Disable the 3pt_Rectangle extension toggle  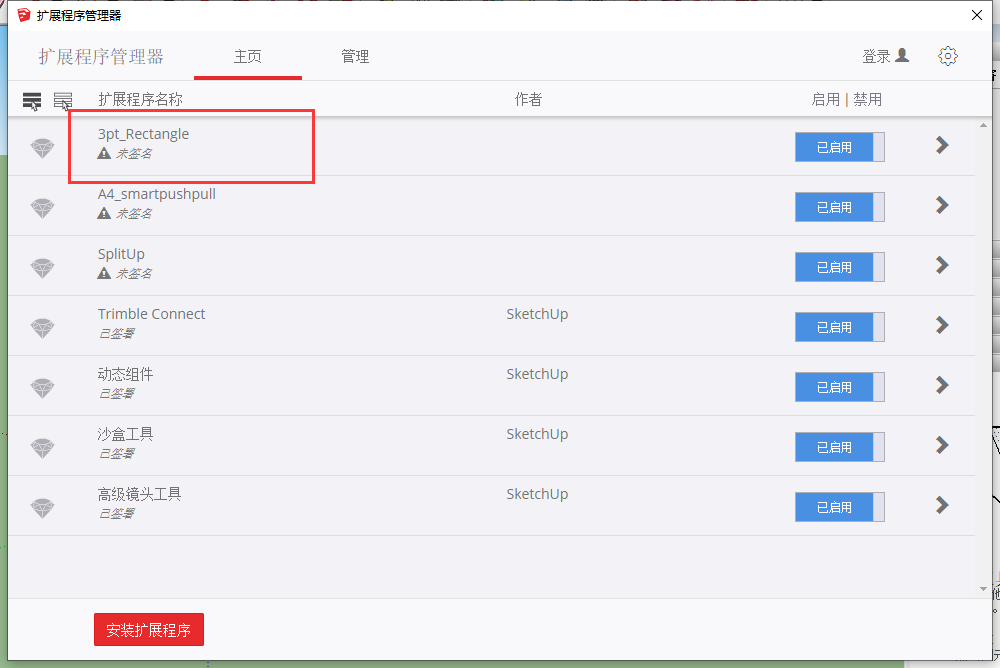839,147
